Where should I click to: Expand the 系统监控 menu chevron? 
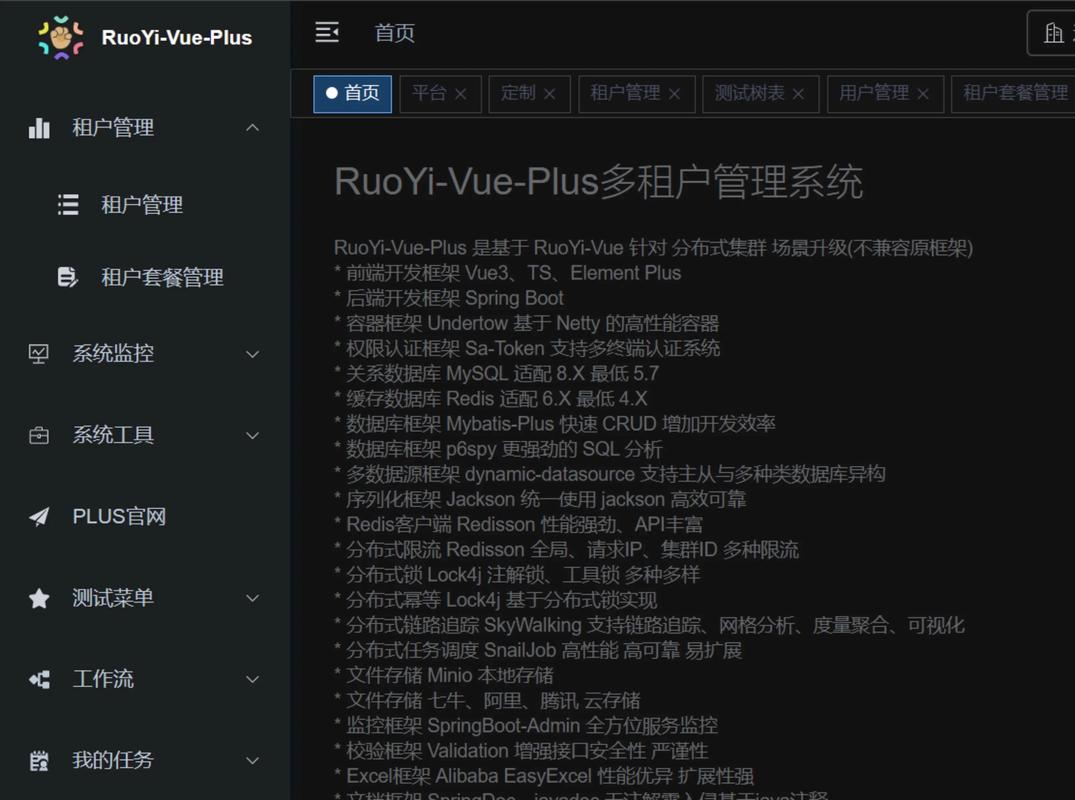tap(253, 354)
